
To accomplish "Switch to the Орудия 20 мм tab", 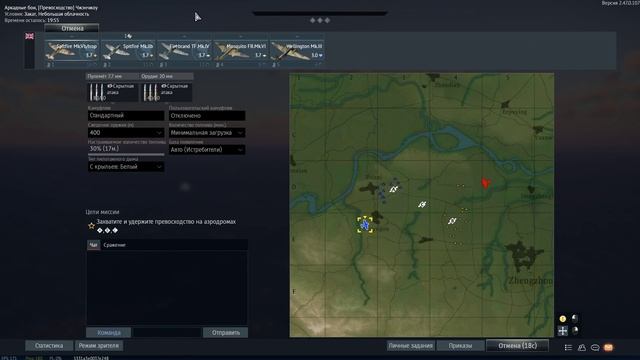I will pos(167,76).
